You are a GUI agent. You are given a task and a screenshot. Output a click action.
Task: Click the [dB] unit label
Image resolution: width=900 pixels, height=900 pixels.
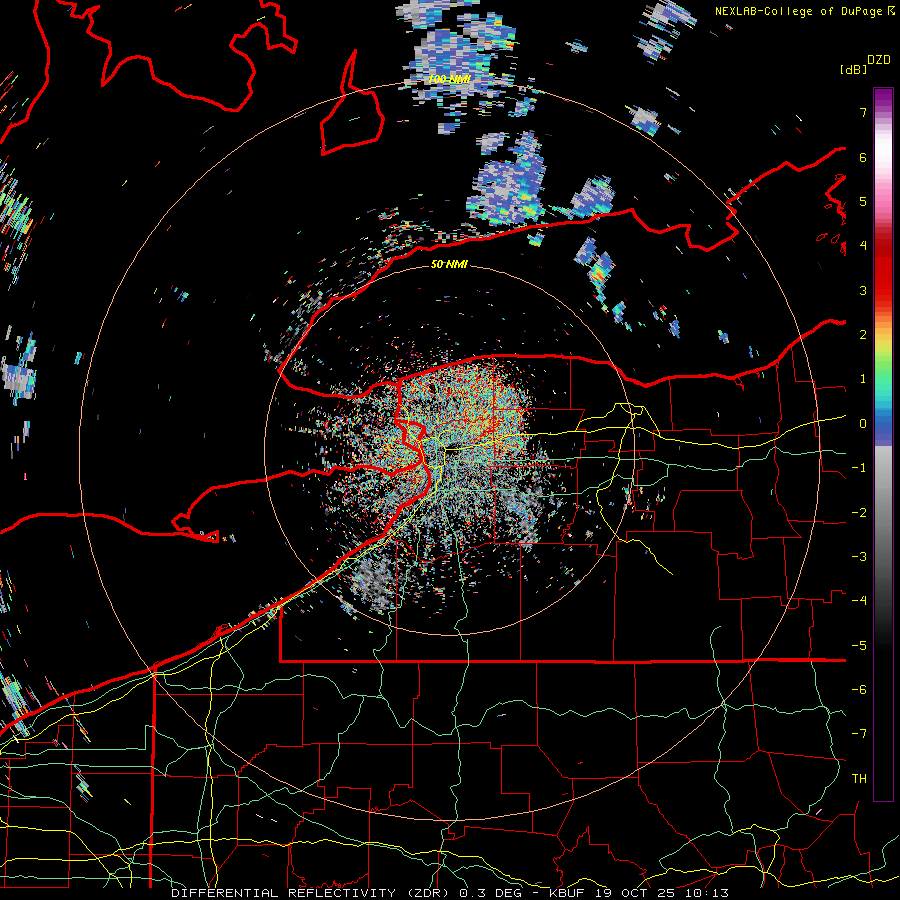point(853,70)
